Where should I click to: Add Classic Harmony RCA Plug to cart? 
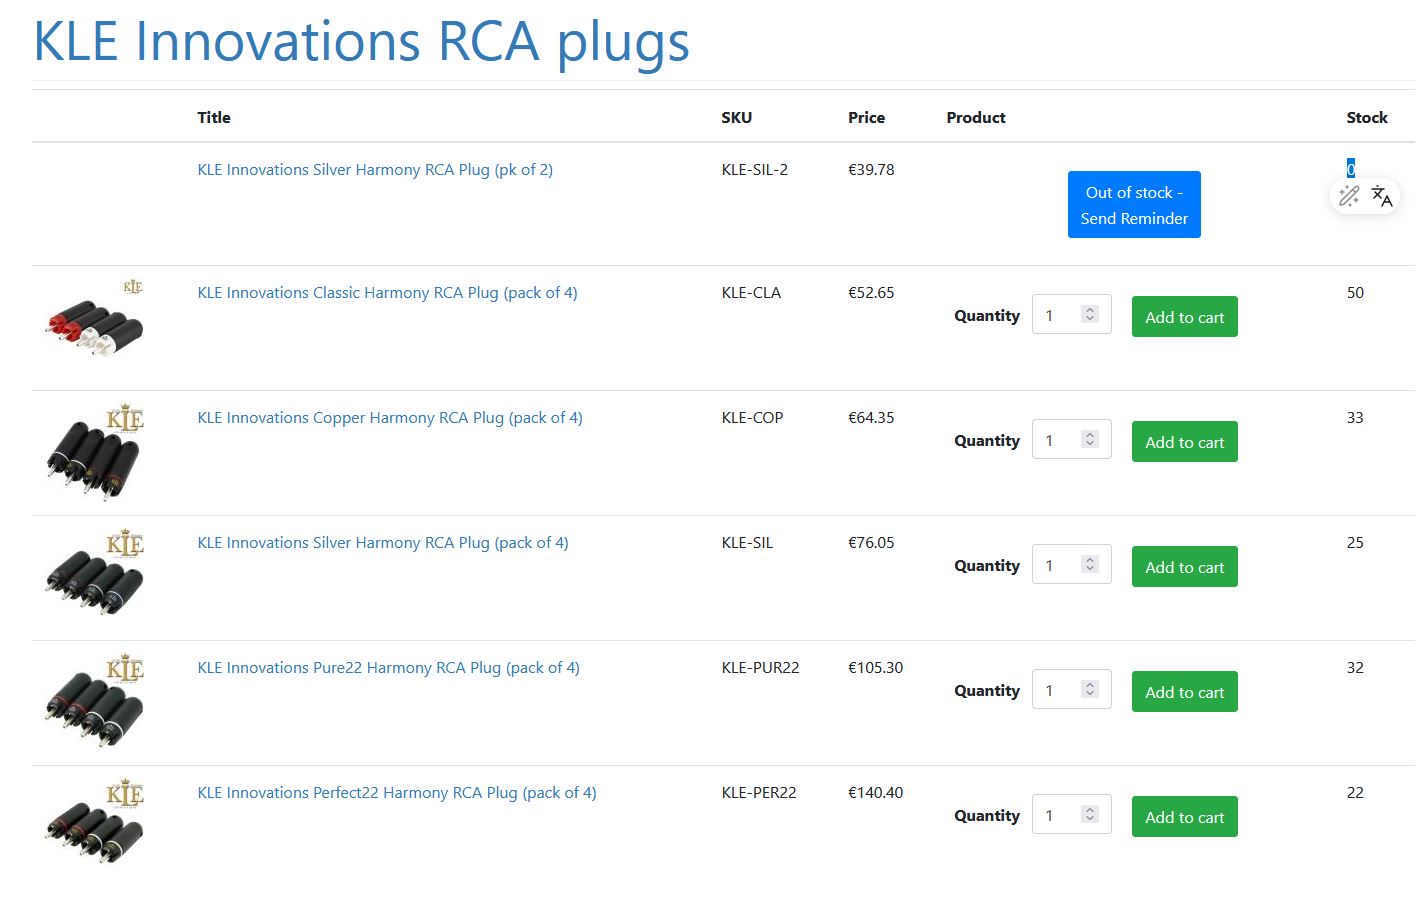click(x=1185, y=317)
